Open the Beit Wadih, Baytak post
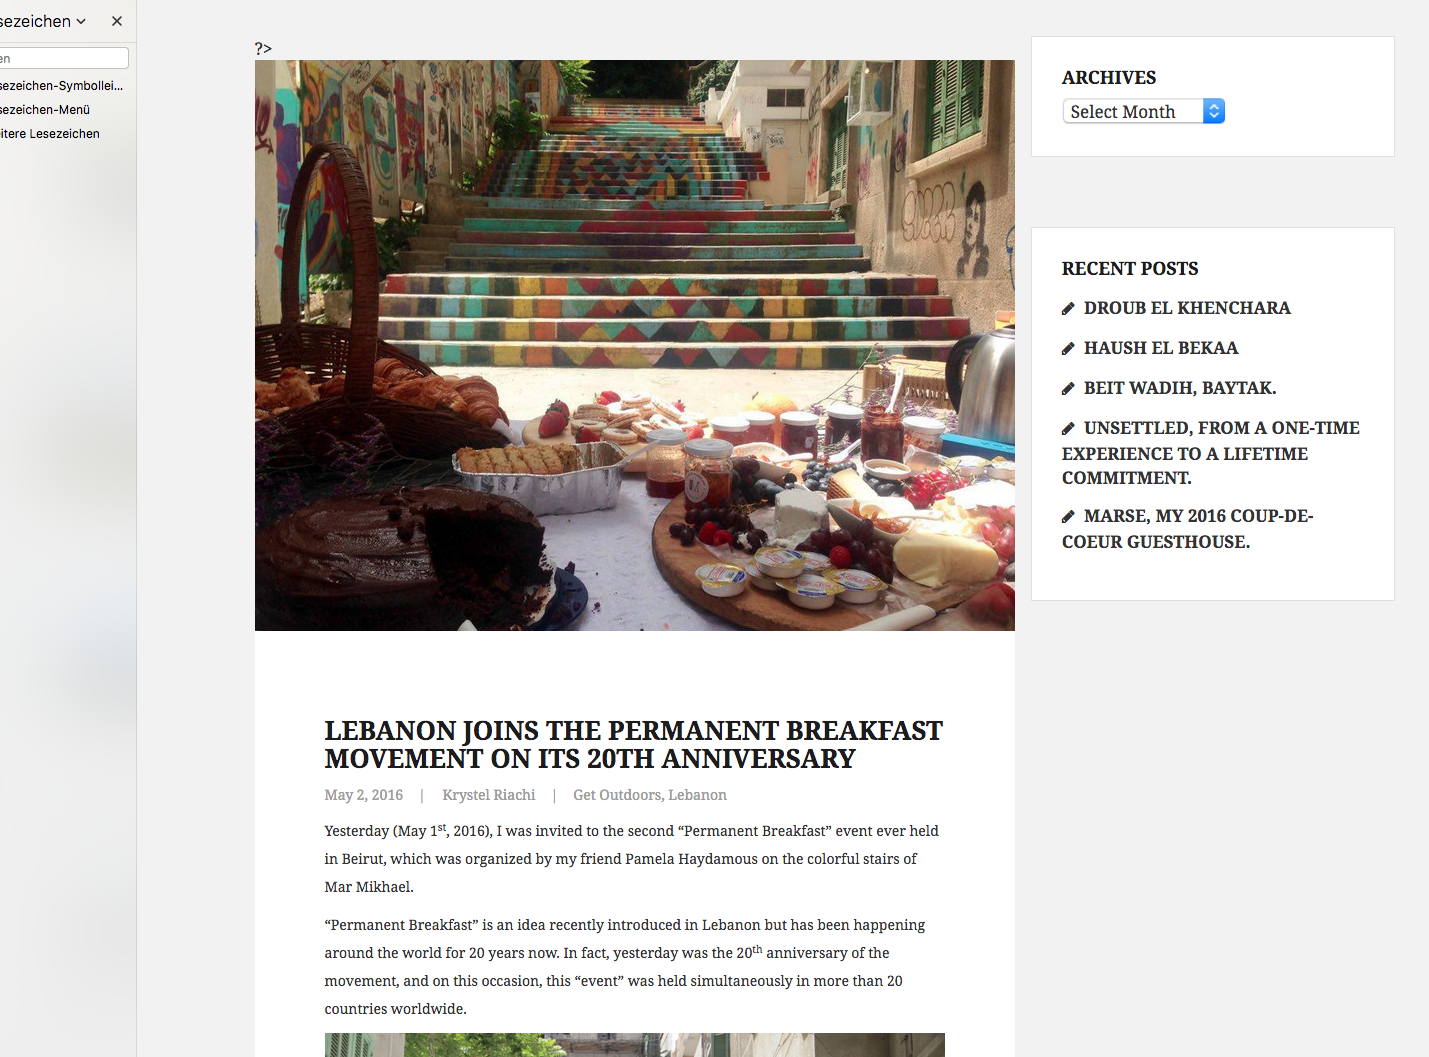This screenshot has height=1057, width=1429. tap(1180, 388)
